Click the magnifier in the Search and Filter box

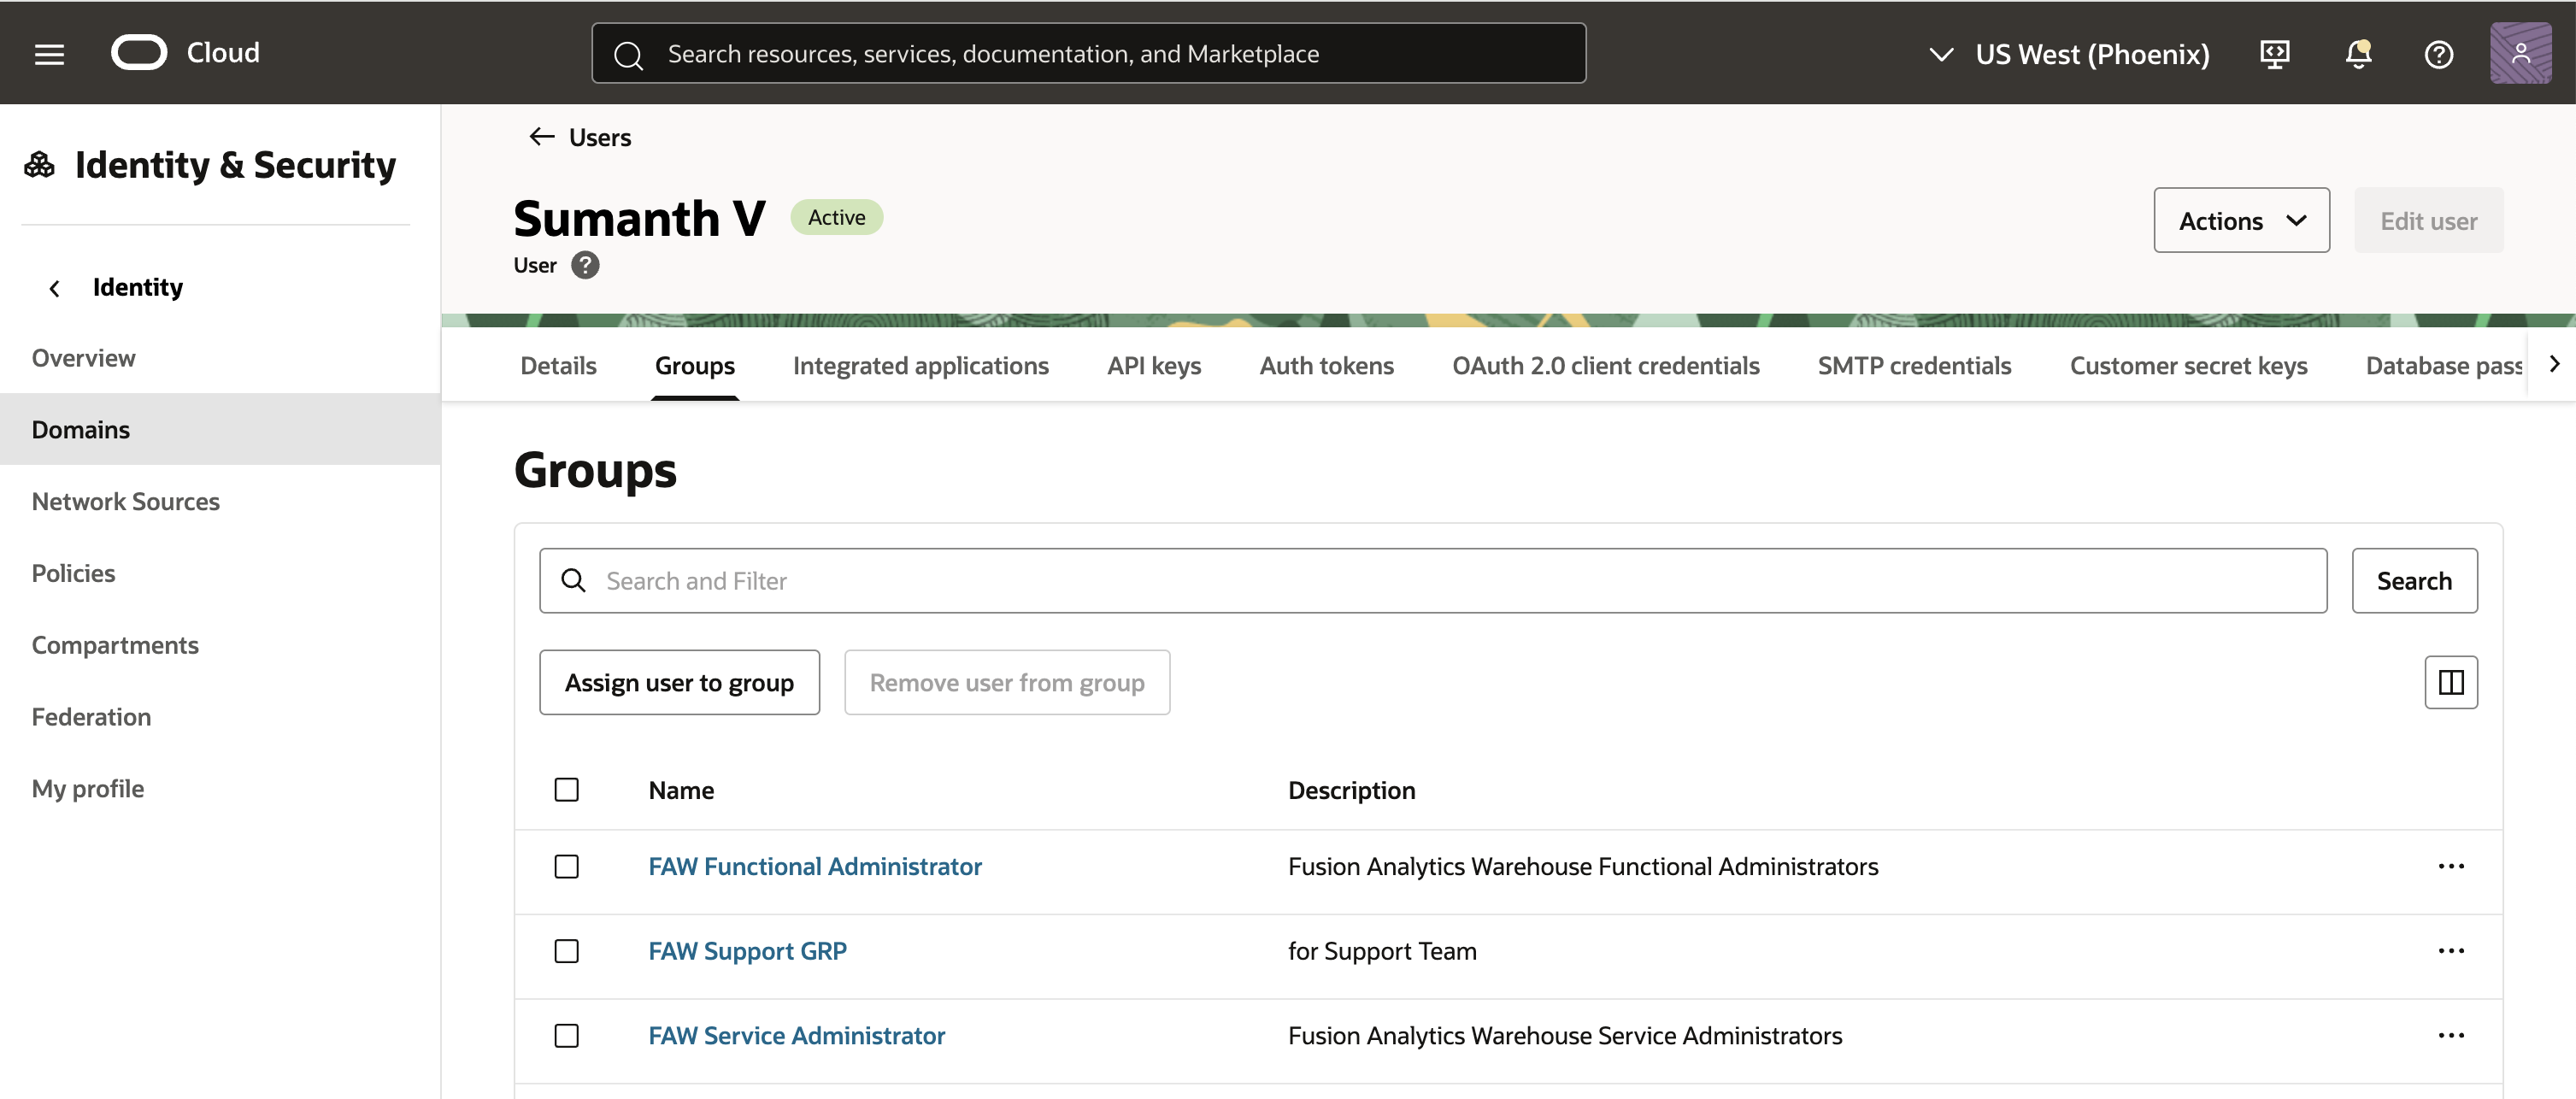click(573, 580)
